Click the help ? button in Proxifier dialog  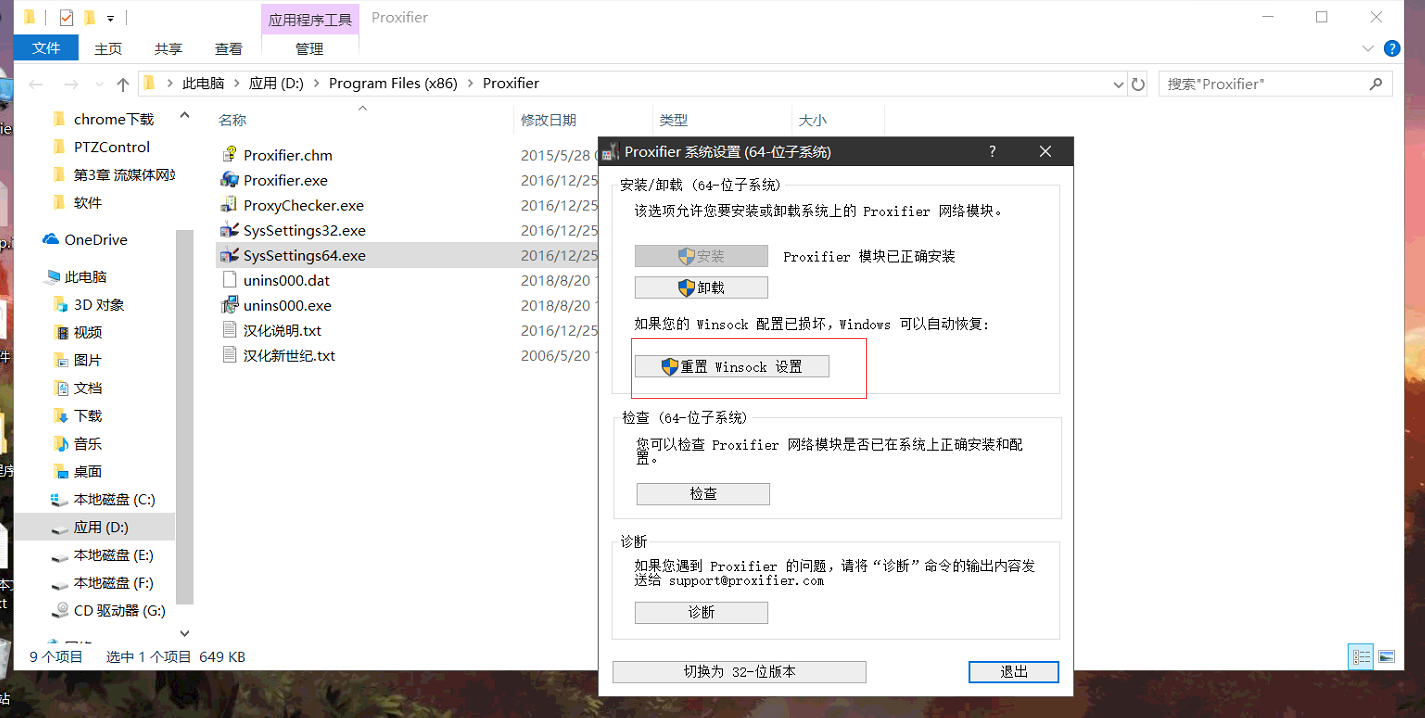[992, 152]
